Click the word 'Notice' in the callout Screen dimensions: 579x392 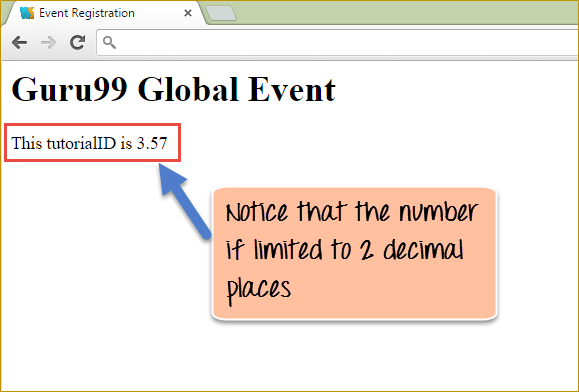(257, 212)
